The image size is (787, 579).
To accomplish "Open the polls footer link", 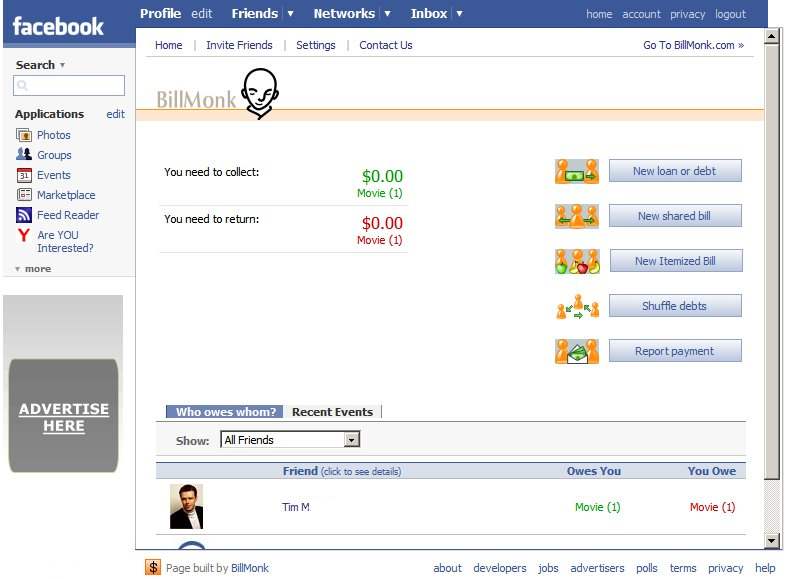I will (646, 568).
